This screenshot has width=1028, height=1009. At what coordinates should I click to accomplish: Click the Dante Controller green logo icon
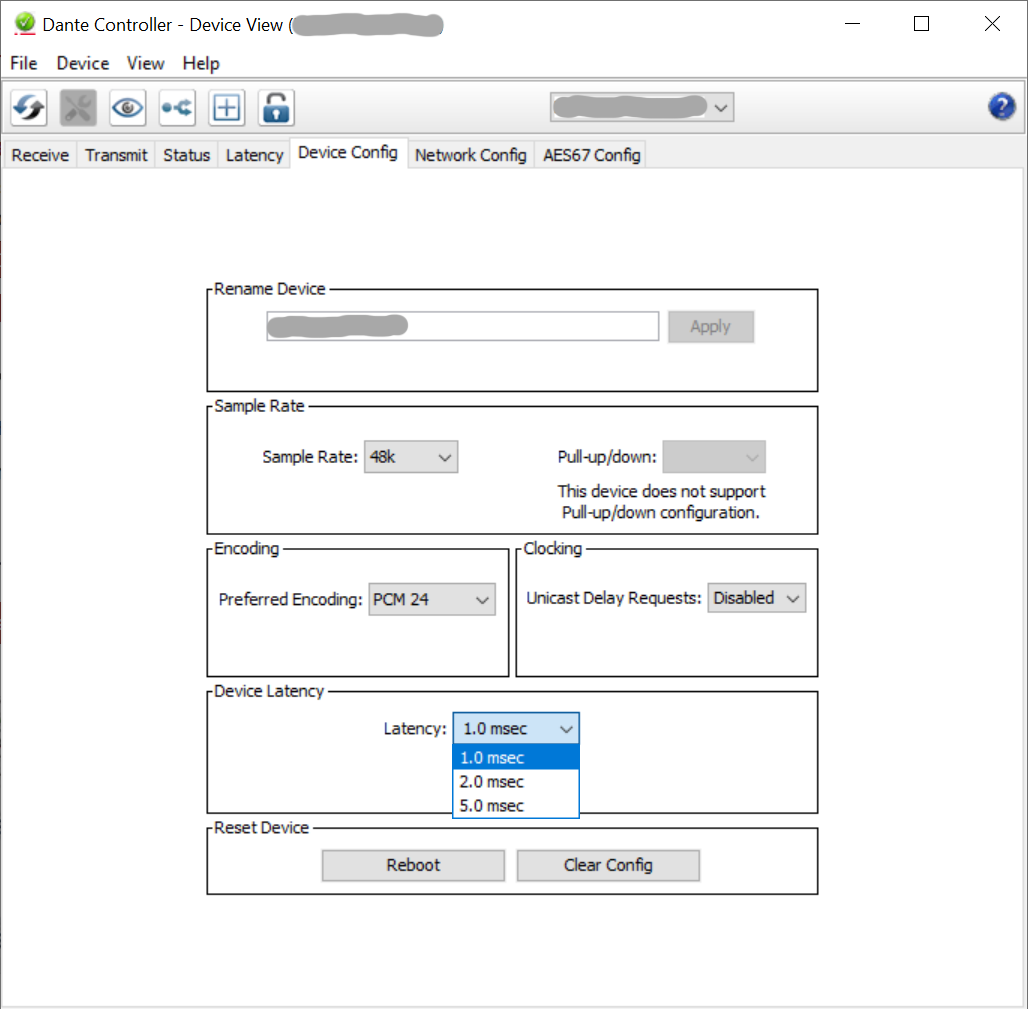[25, 24]
